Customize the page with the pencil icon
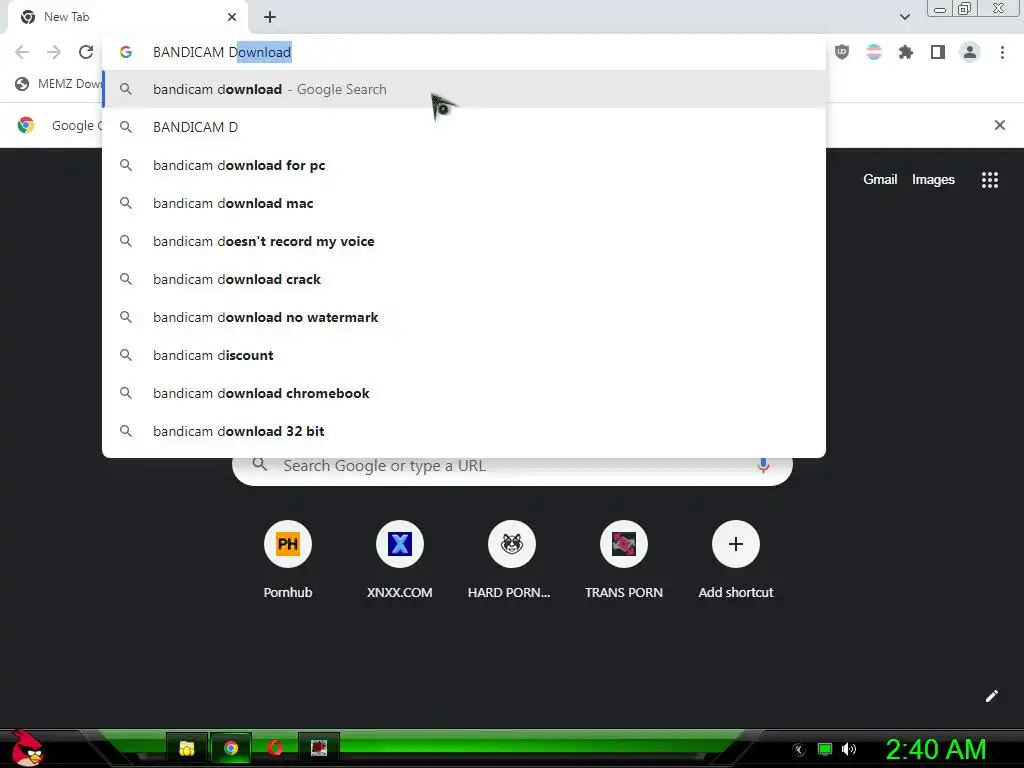Image resolution: width=1024 pixels, height=768 pixels. [991, 696]
